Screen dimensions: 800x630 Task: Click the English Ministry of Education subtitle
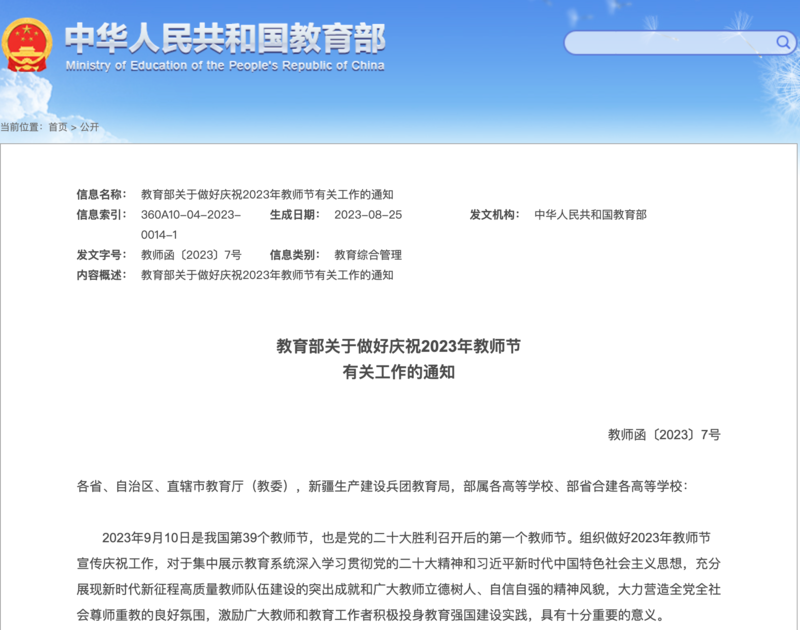click(224, 66)
